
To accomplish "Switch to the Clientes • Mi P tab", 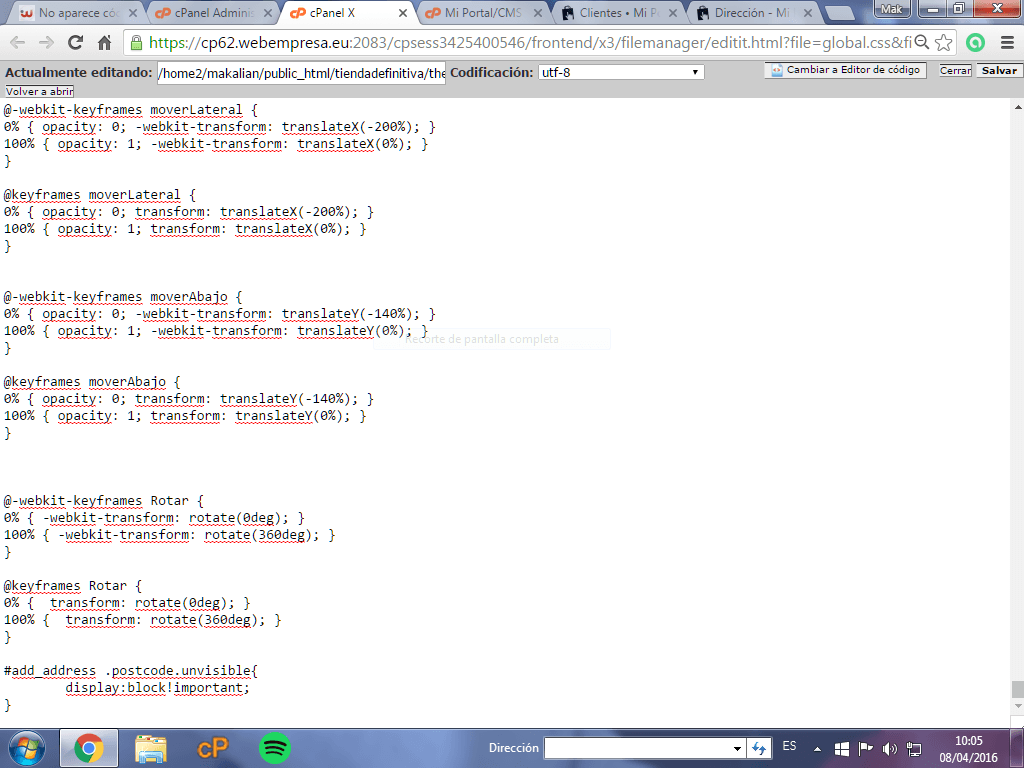I will click(620, 12).
